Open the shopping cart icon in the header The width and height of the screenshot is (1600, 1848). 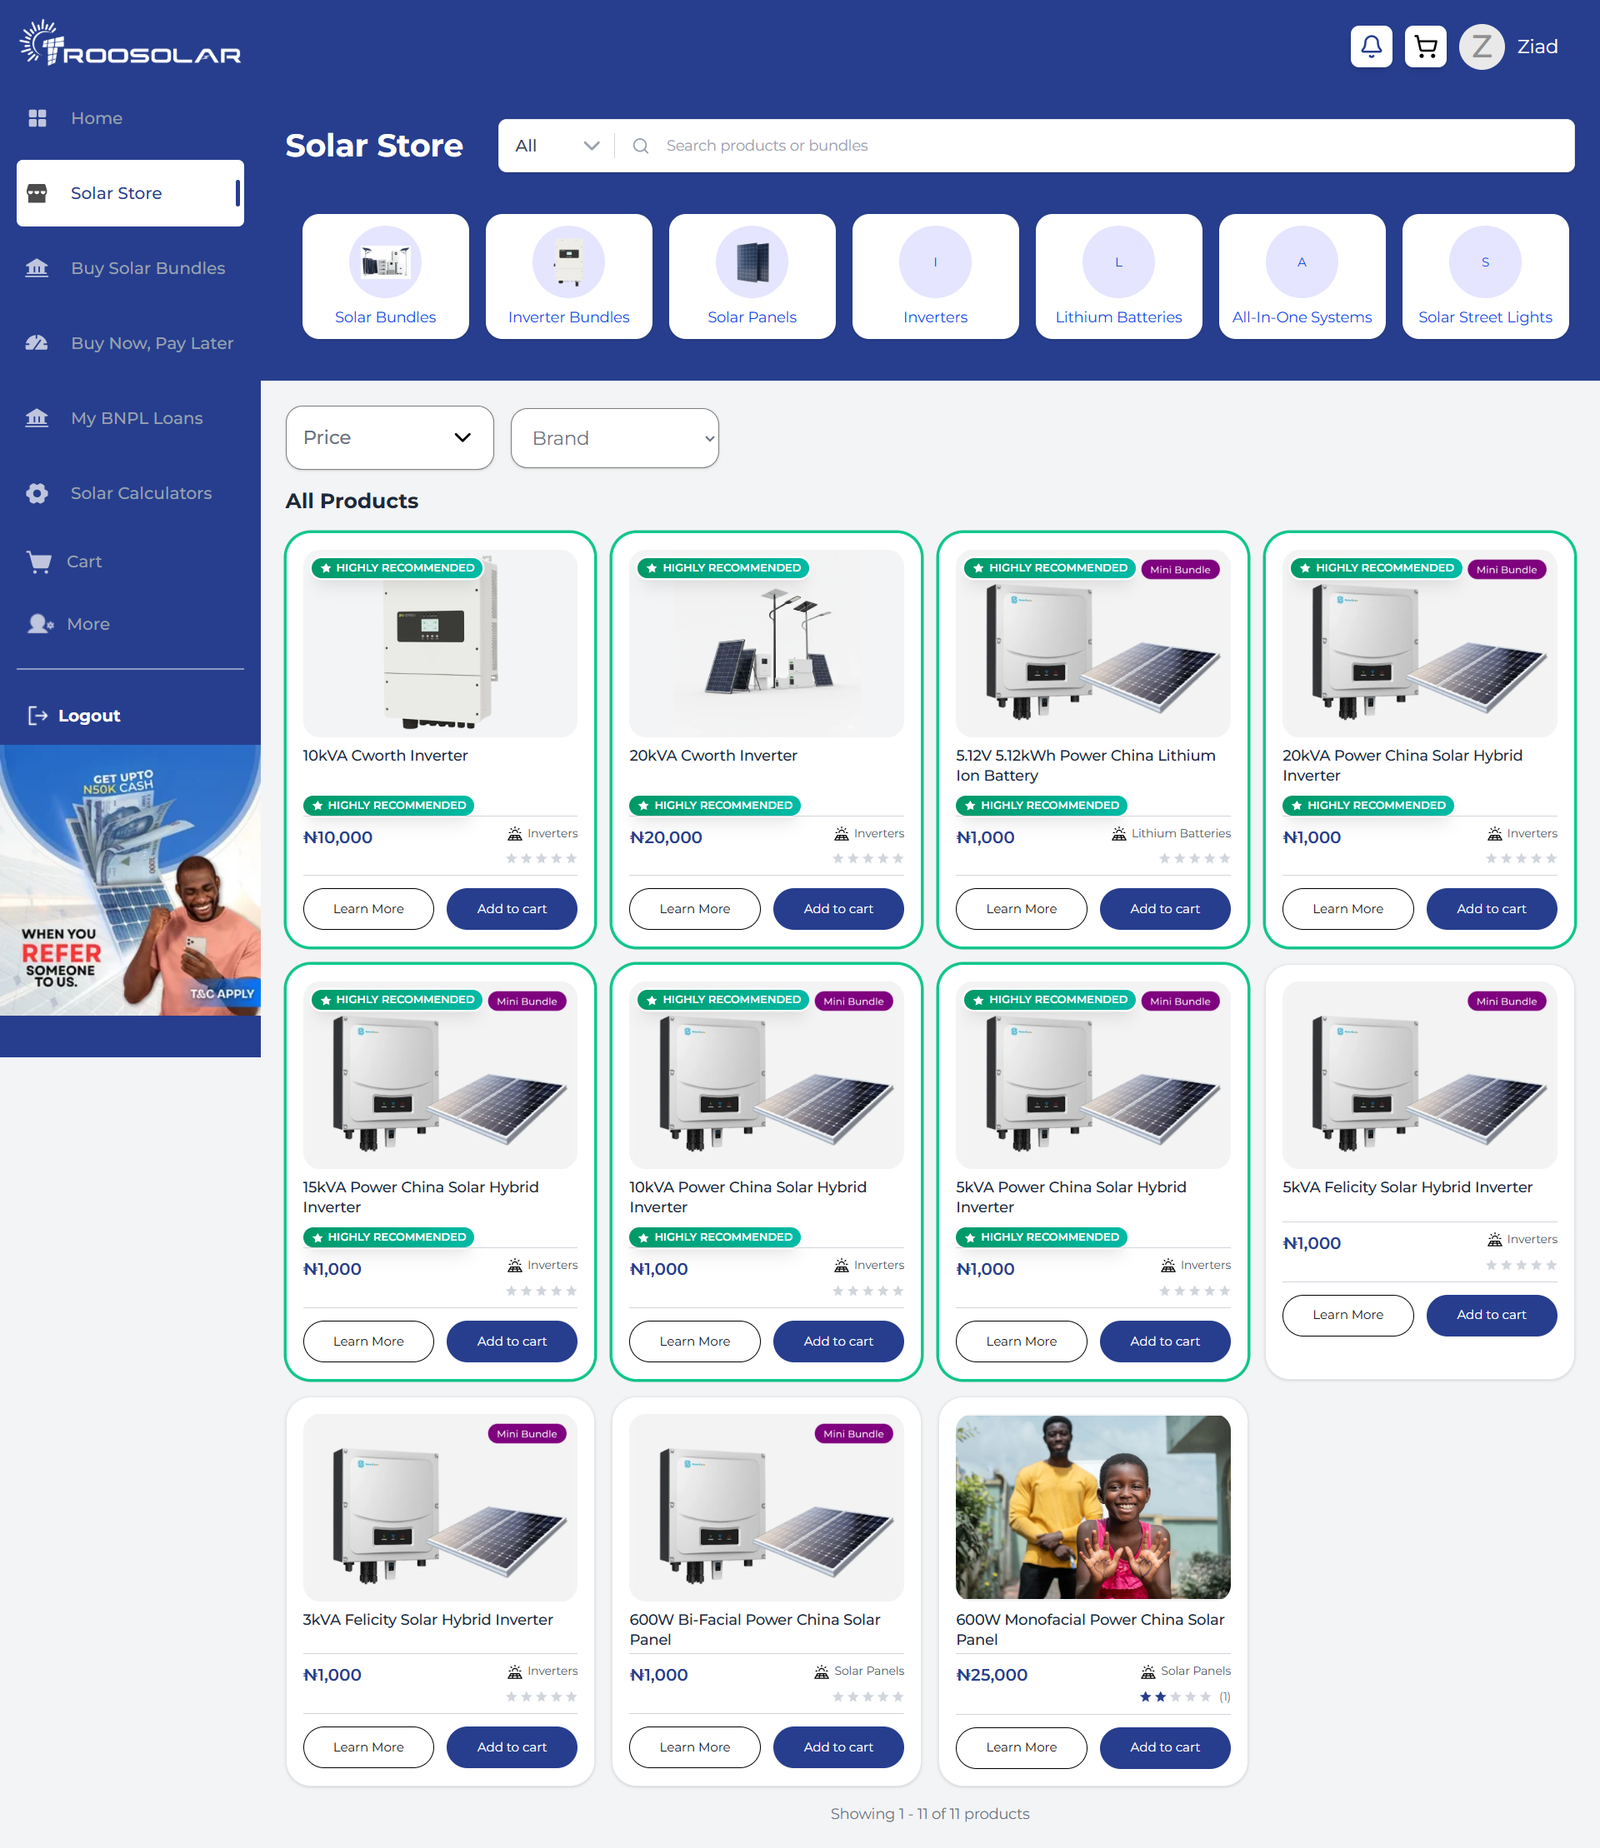coord(1426,46)
